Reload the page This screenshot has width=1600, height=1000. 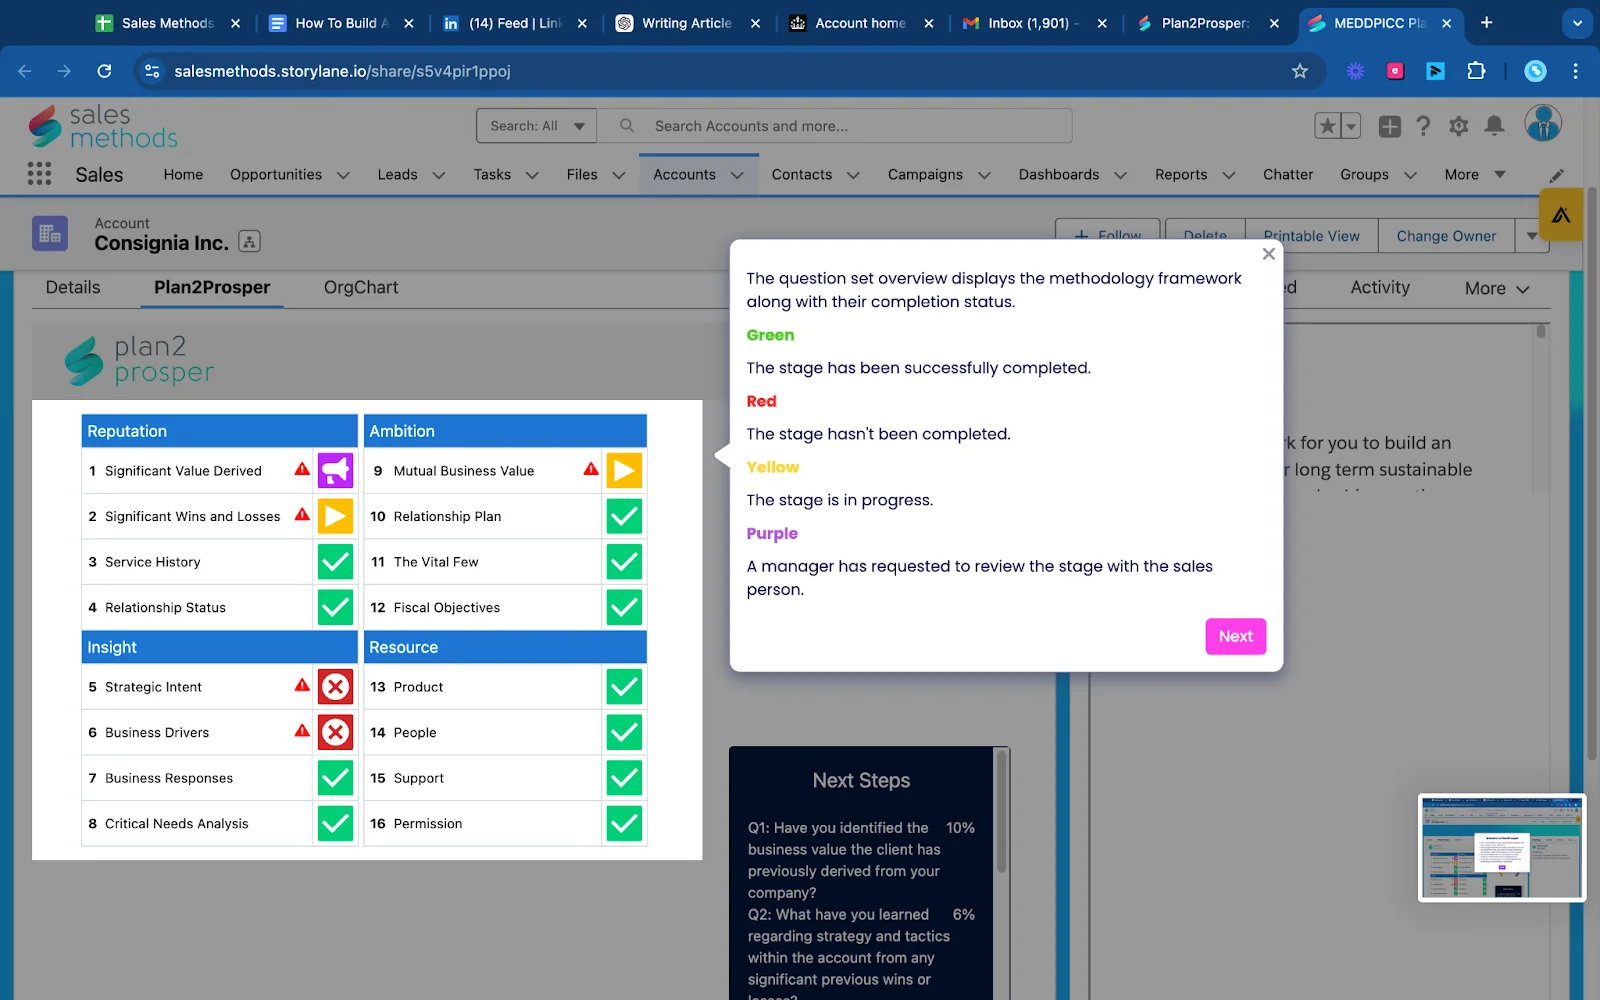(x=104, y=71)
